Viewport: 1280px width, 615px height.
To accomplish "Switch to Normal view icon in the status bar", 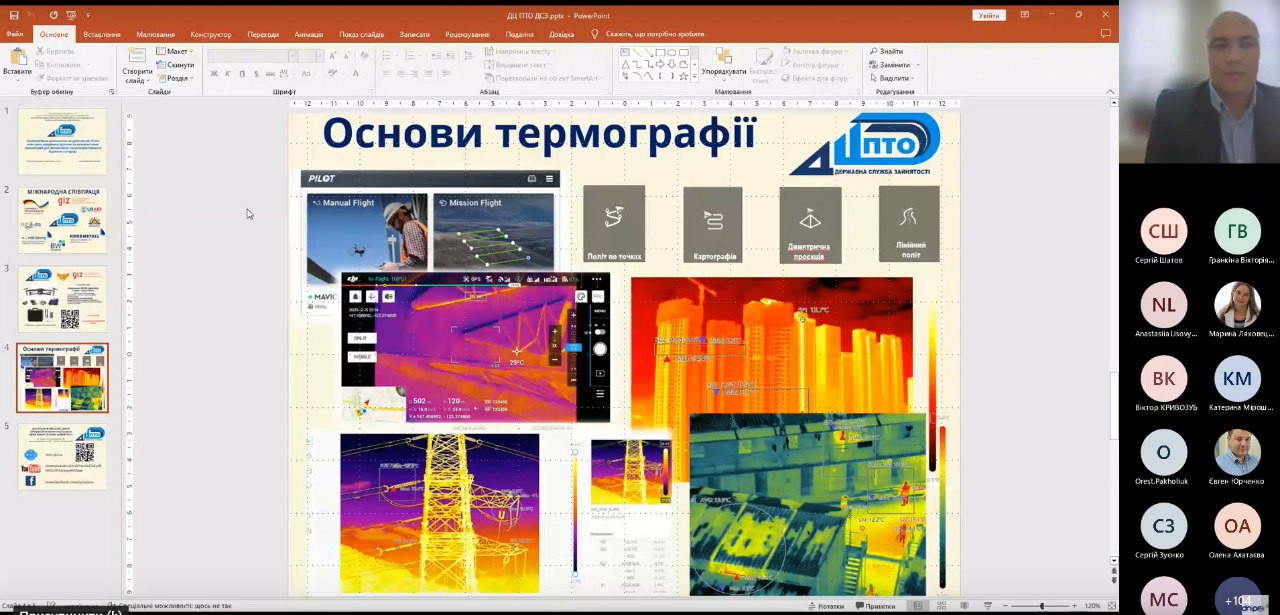I will pyautogui.click(x=917, y=606).
